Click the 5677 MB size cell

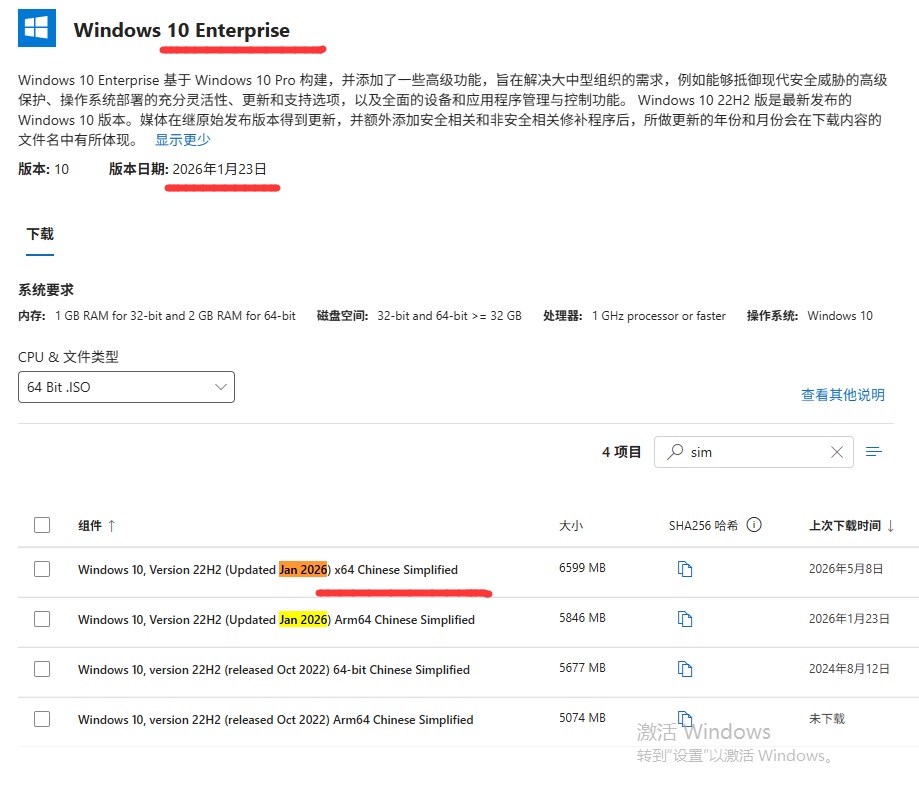[582, 667]
